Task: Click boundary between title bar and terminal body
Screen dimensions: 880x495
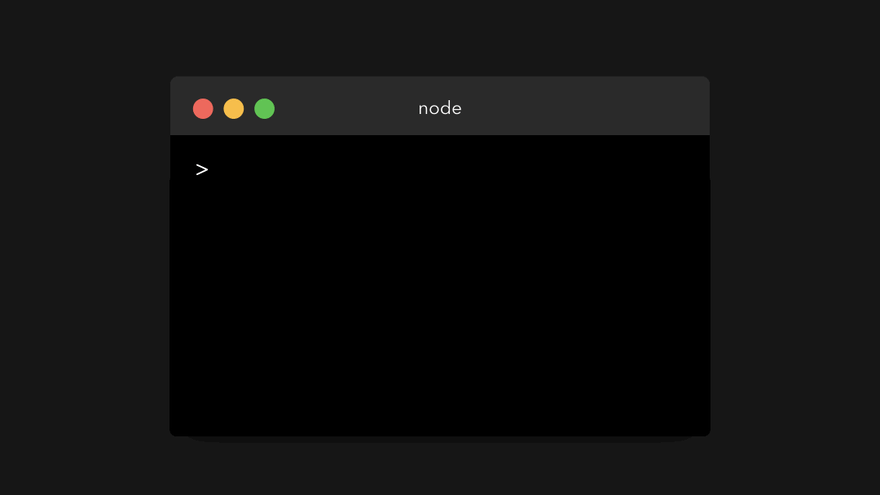Action: click(440, 135)
